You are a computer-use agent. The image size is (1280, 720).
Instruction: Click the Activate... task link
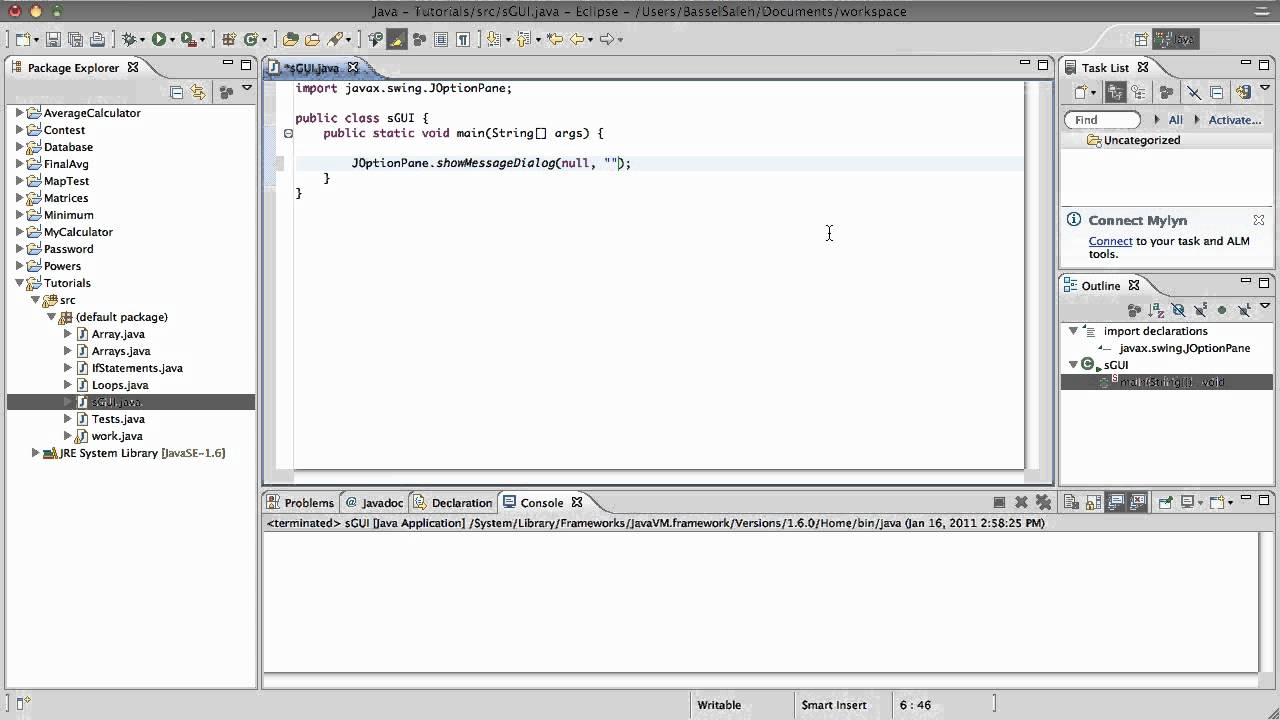pos(1235,120)
